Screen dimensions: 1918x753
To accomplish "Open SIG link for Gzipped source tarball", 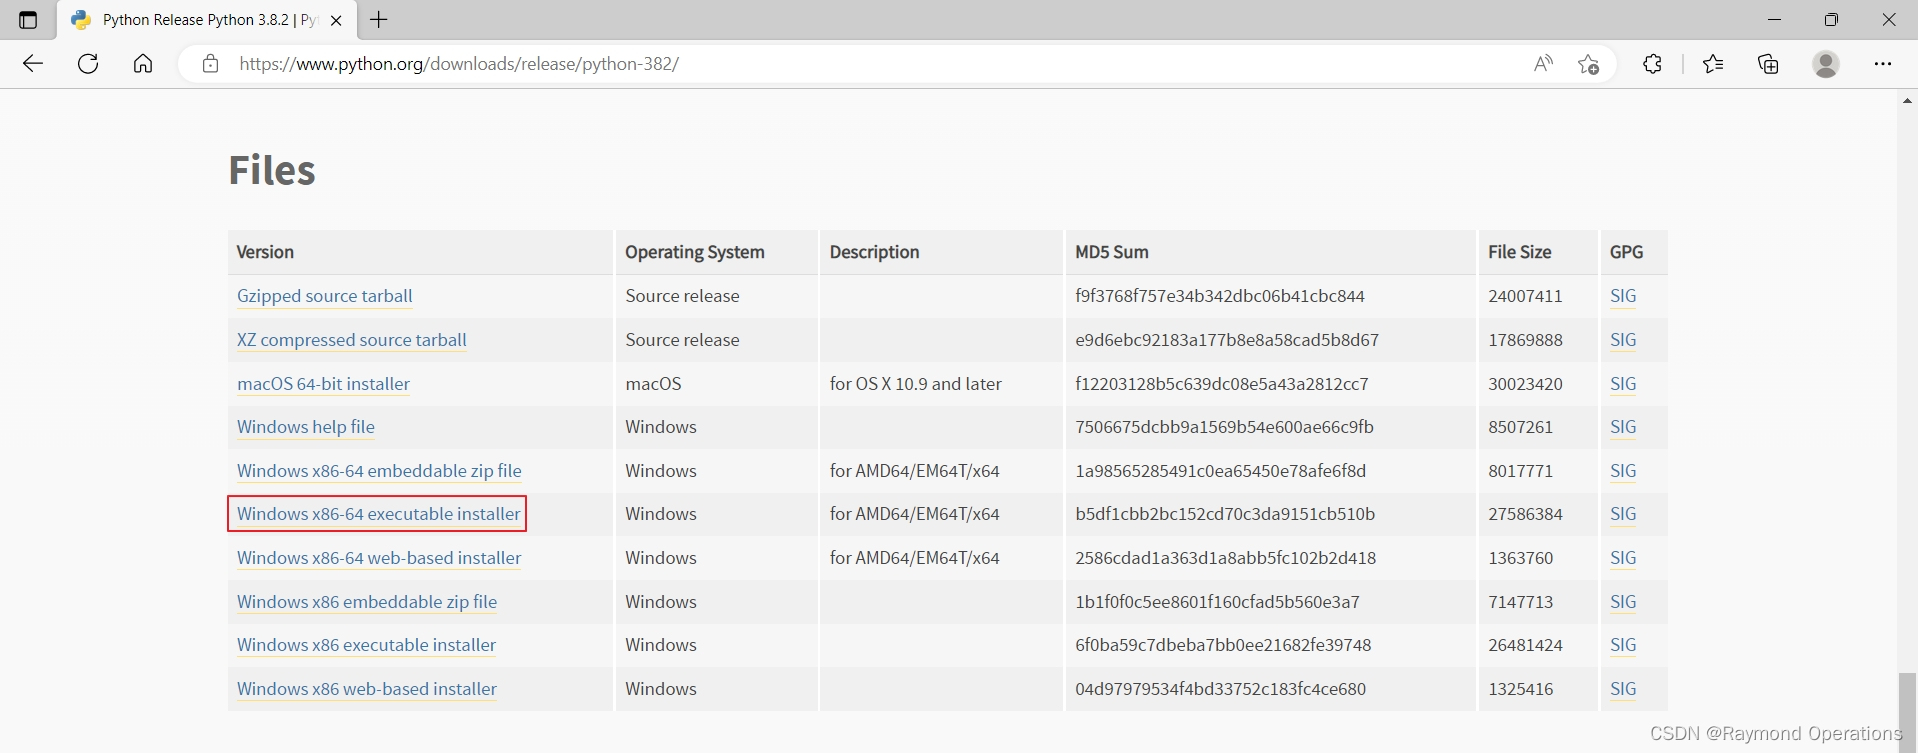I will (x=1623, y=296).
